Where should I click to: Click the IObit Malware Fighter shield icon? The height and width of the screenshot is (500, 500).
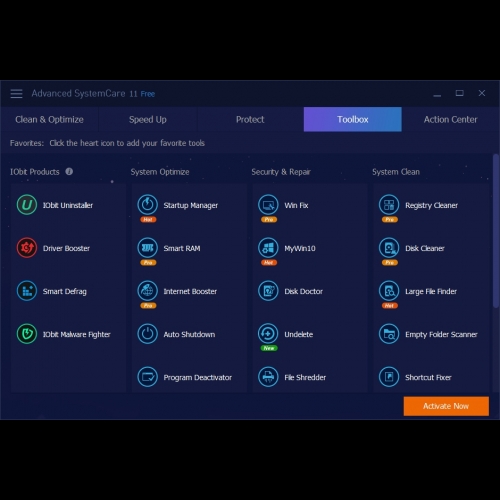pyautogui.click(x=27, y=334)
